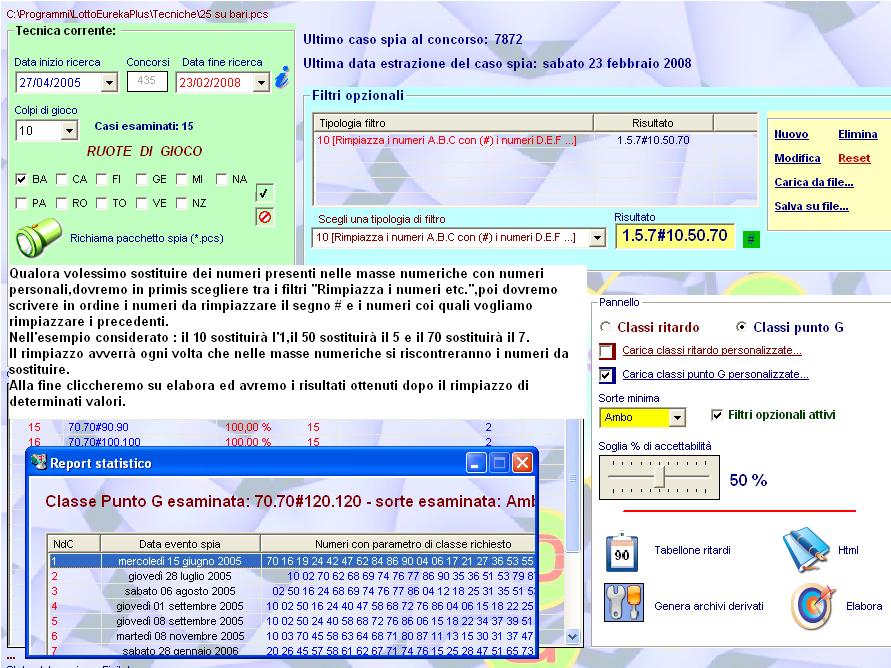Enable the NA wheel checkbox
The width and height of the screenshot is (891, 668).
(221, 179)
